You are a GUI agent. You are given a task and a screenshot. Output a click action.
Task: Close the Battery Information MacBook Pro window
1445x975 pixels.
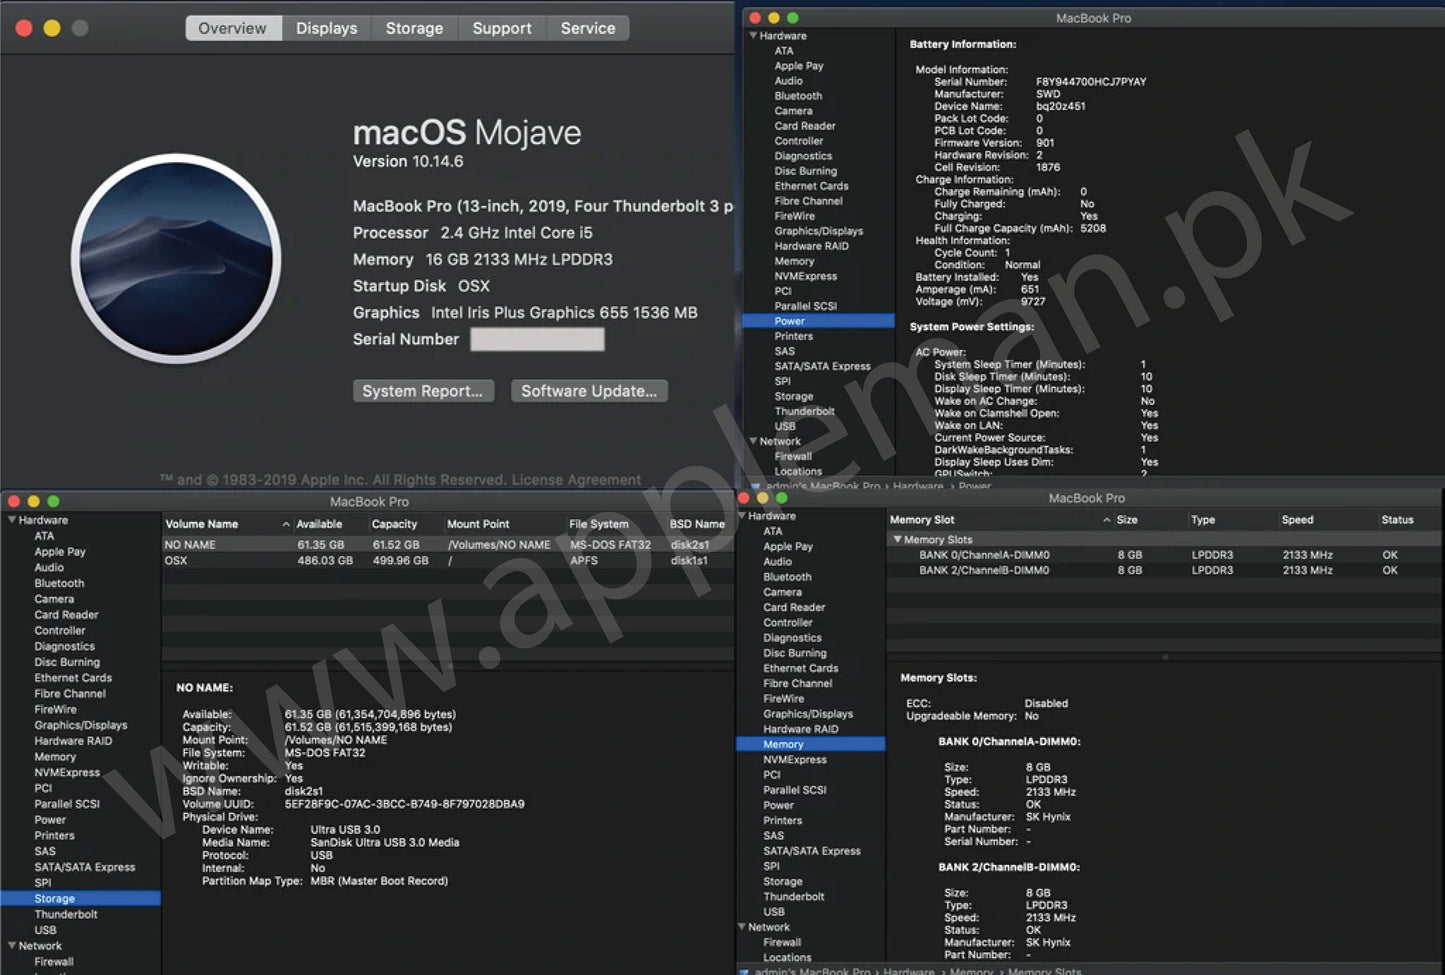coord(756,18)
